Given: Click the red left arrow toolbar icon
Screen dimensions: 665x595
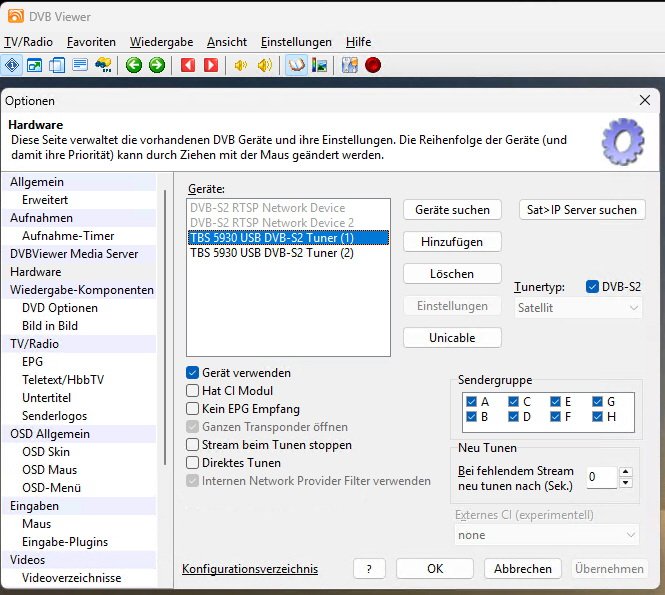Looking at the screenshot, I should click(188, 65).
